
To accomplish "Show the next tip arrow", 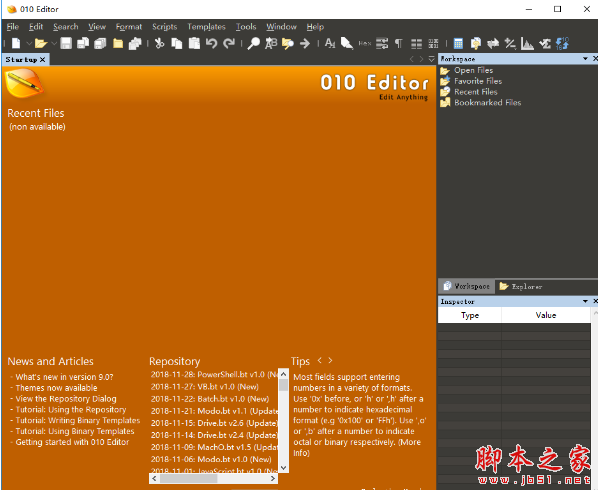I will coord(330,360).
